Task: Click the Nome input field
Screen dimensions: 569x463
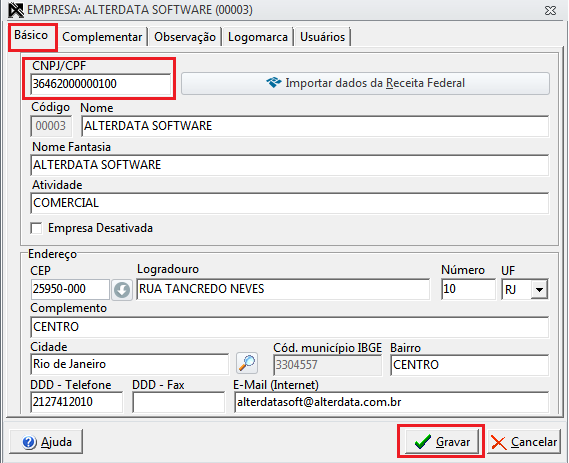Action: click(315, 126)
